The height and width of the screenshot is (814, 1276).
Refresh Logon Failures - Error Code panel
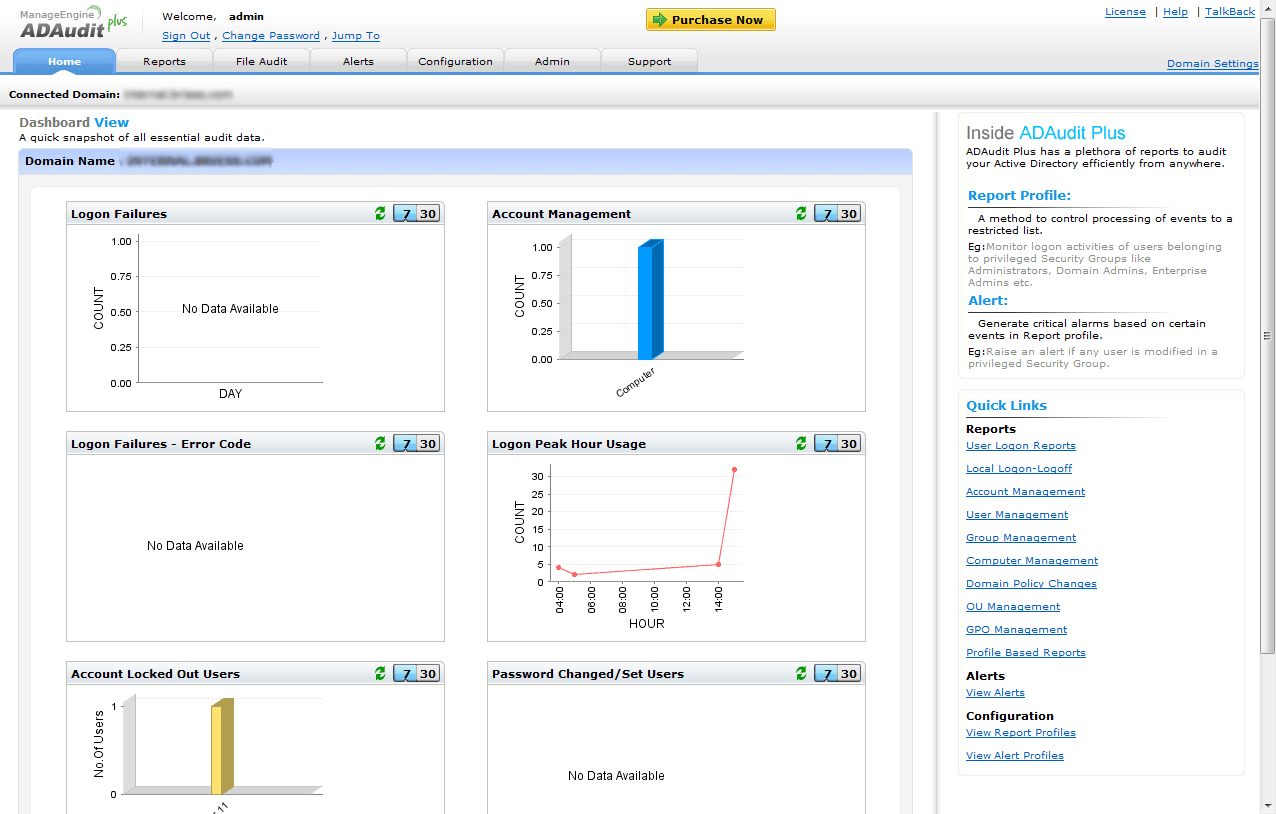coord(380,444)
